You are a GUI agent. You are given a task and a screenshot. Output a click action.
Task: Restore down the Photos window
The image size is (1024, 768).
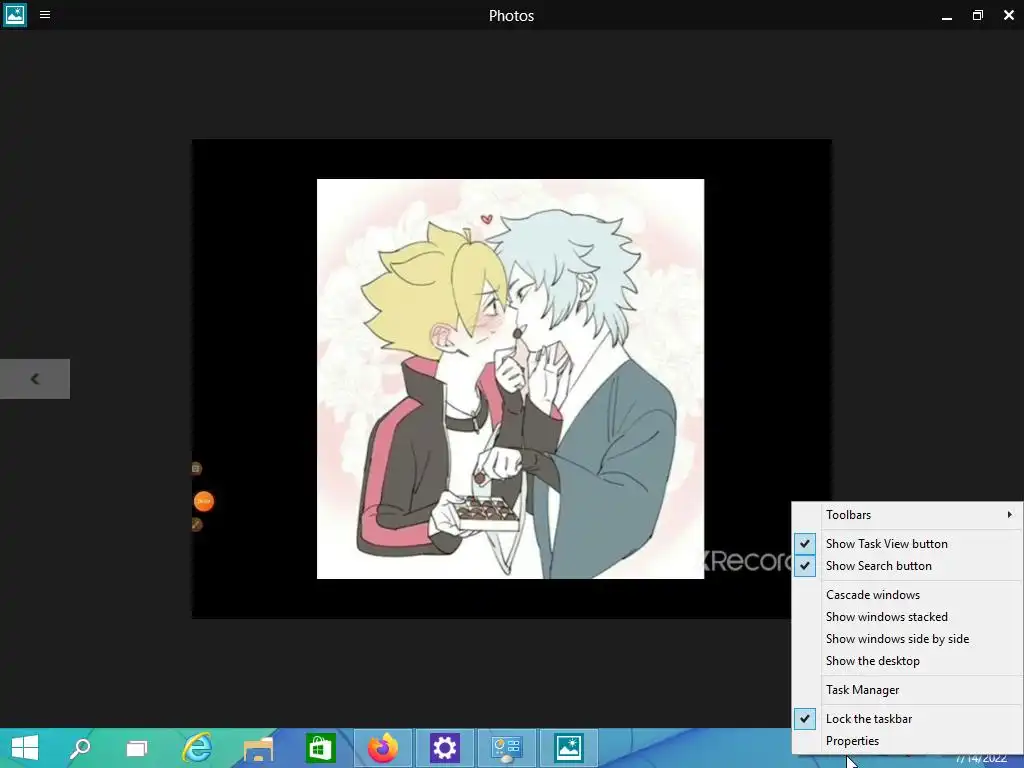pyautogui.click(x=978, y=15)
